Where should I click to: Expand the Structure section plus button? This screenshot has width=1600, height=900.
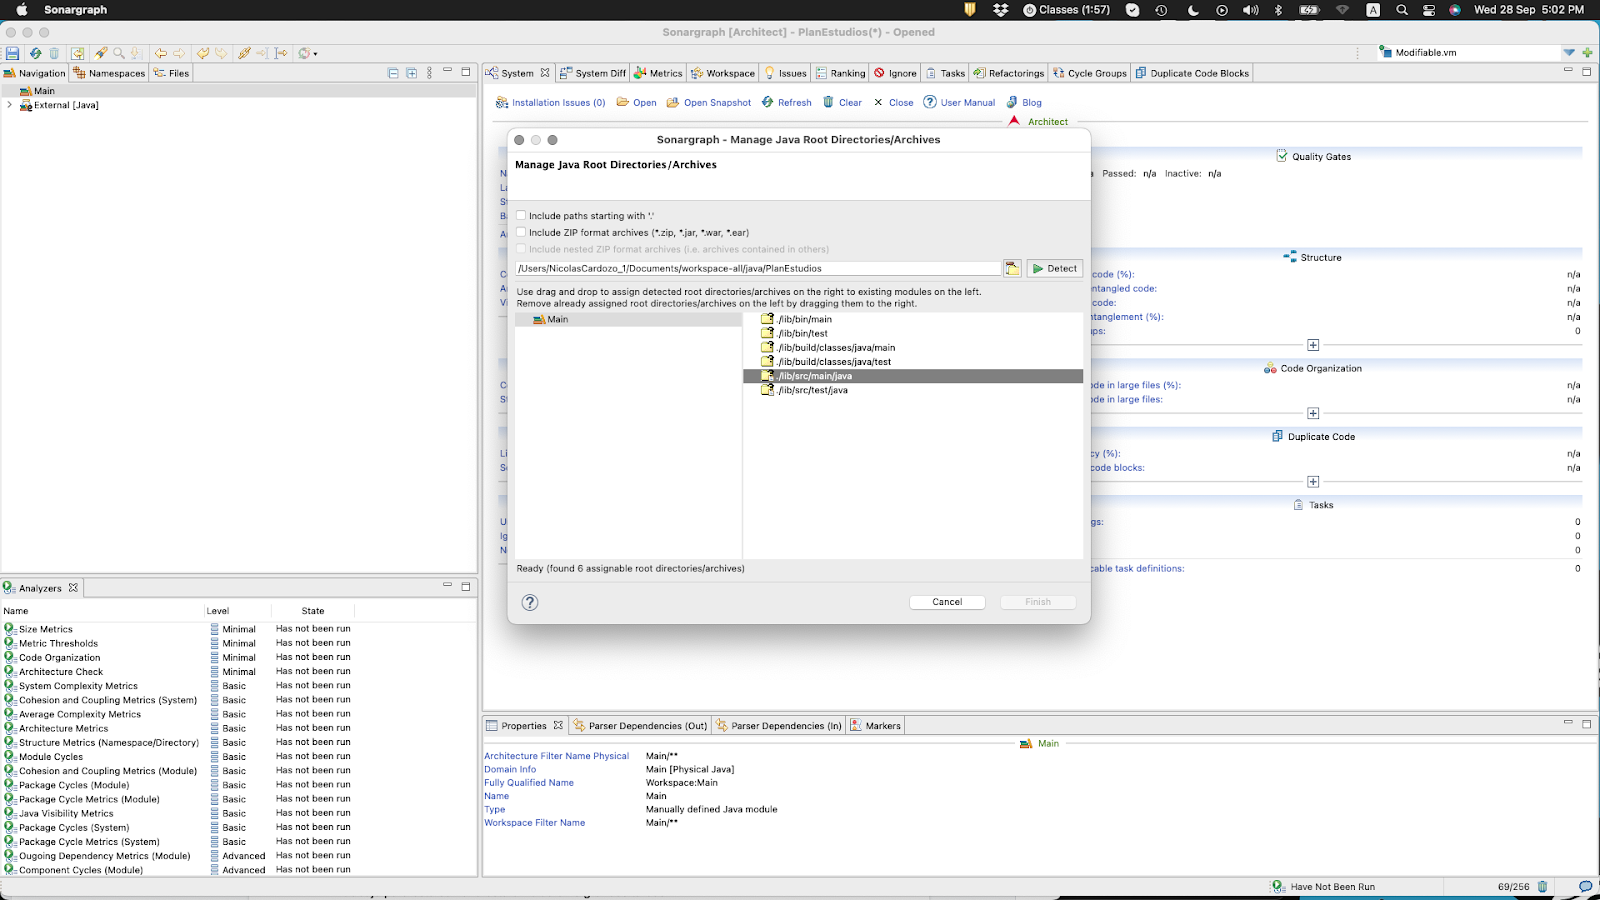(1313, 345)
